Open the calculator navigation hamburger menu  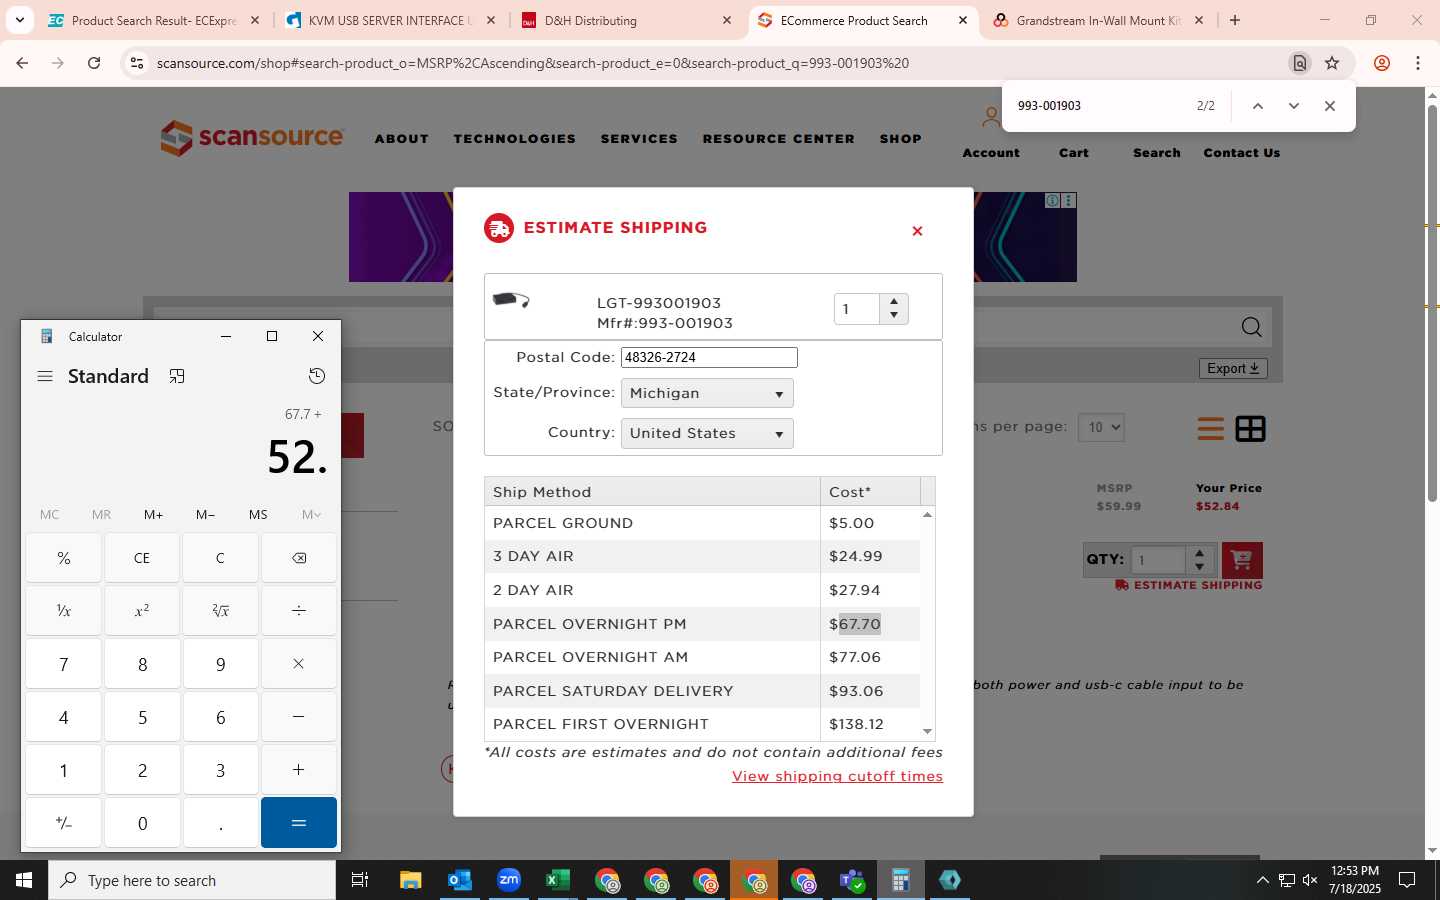click(x=45, y=377)
